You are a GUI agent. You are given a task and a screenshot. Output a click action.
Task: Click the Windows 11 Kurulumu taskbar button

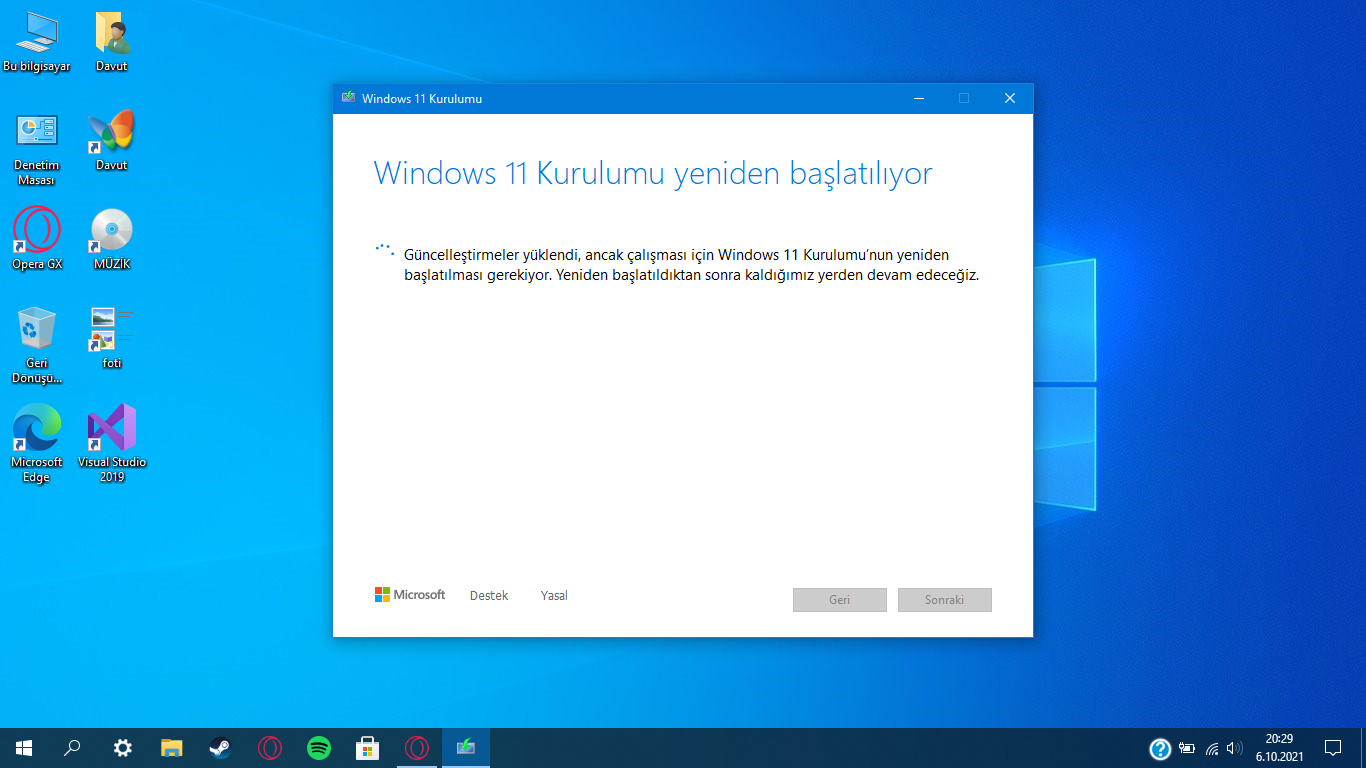tap(466, 748)
